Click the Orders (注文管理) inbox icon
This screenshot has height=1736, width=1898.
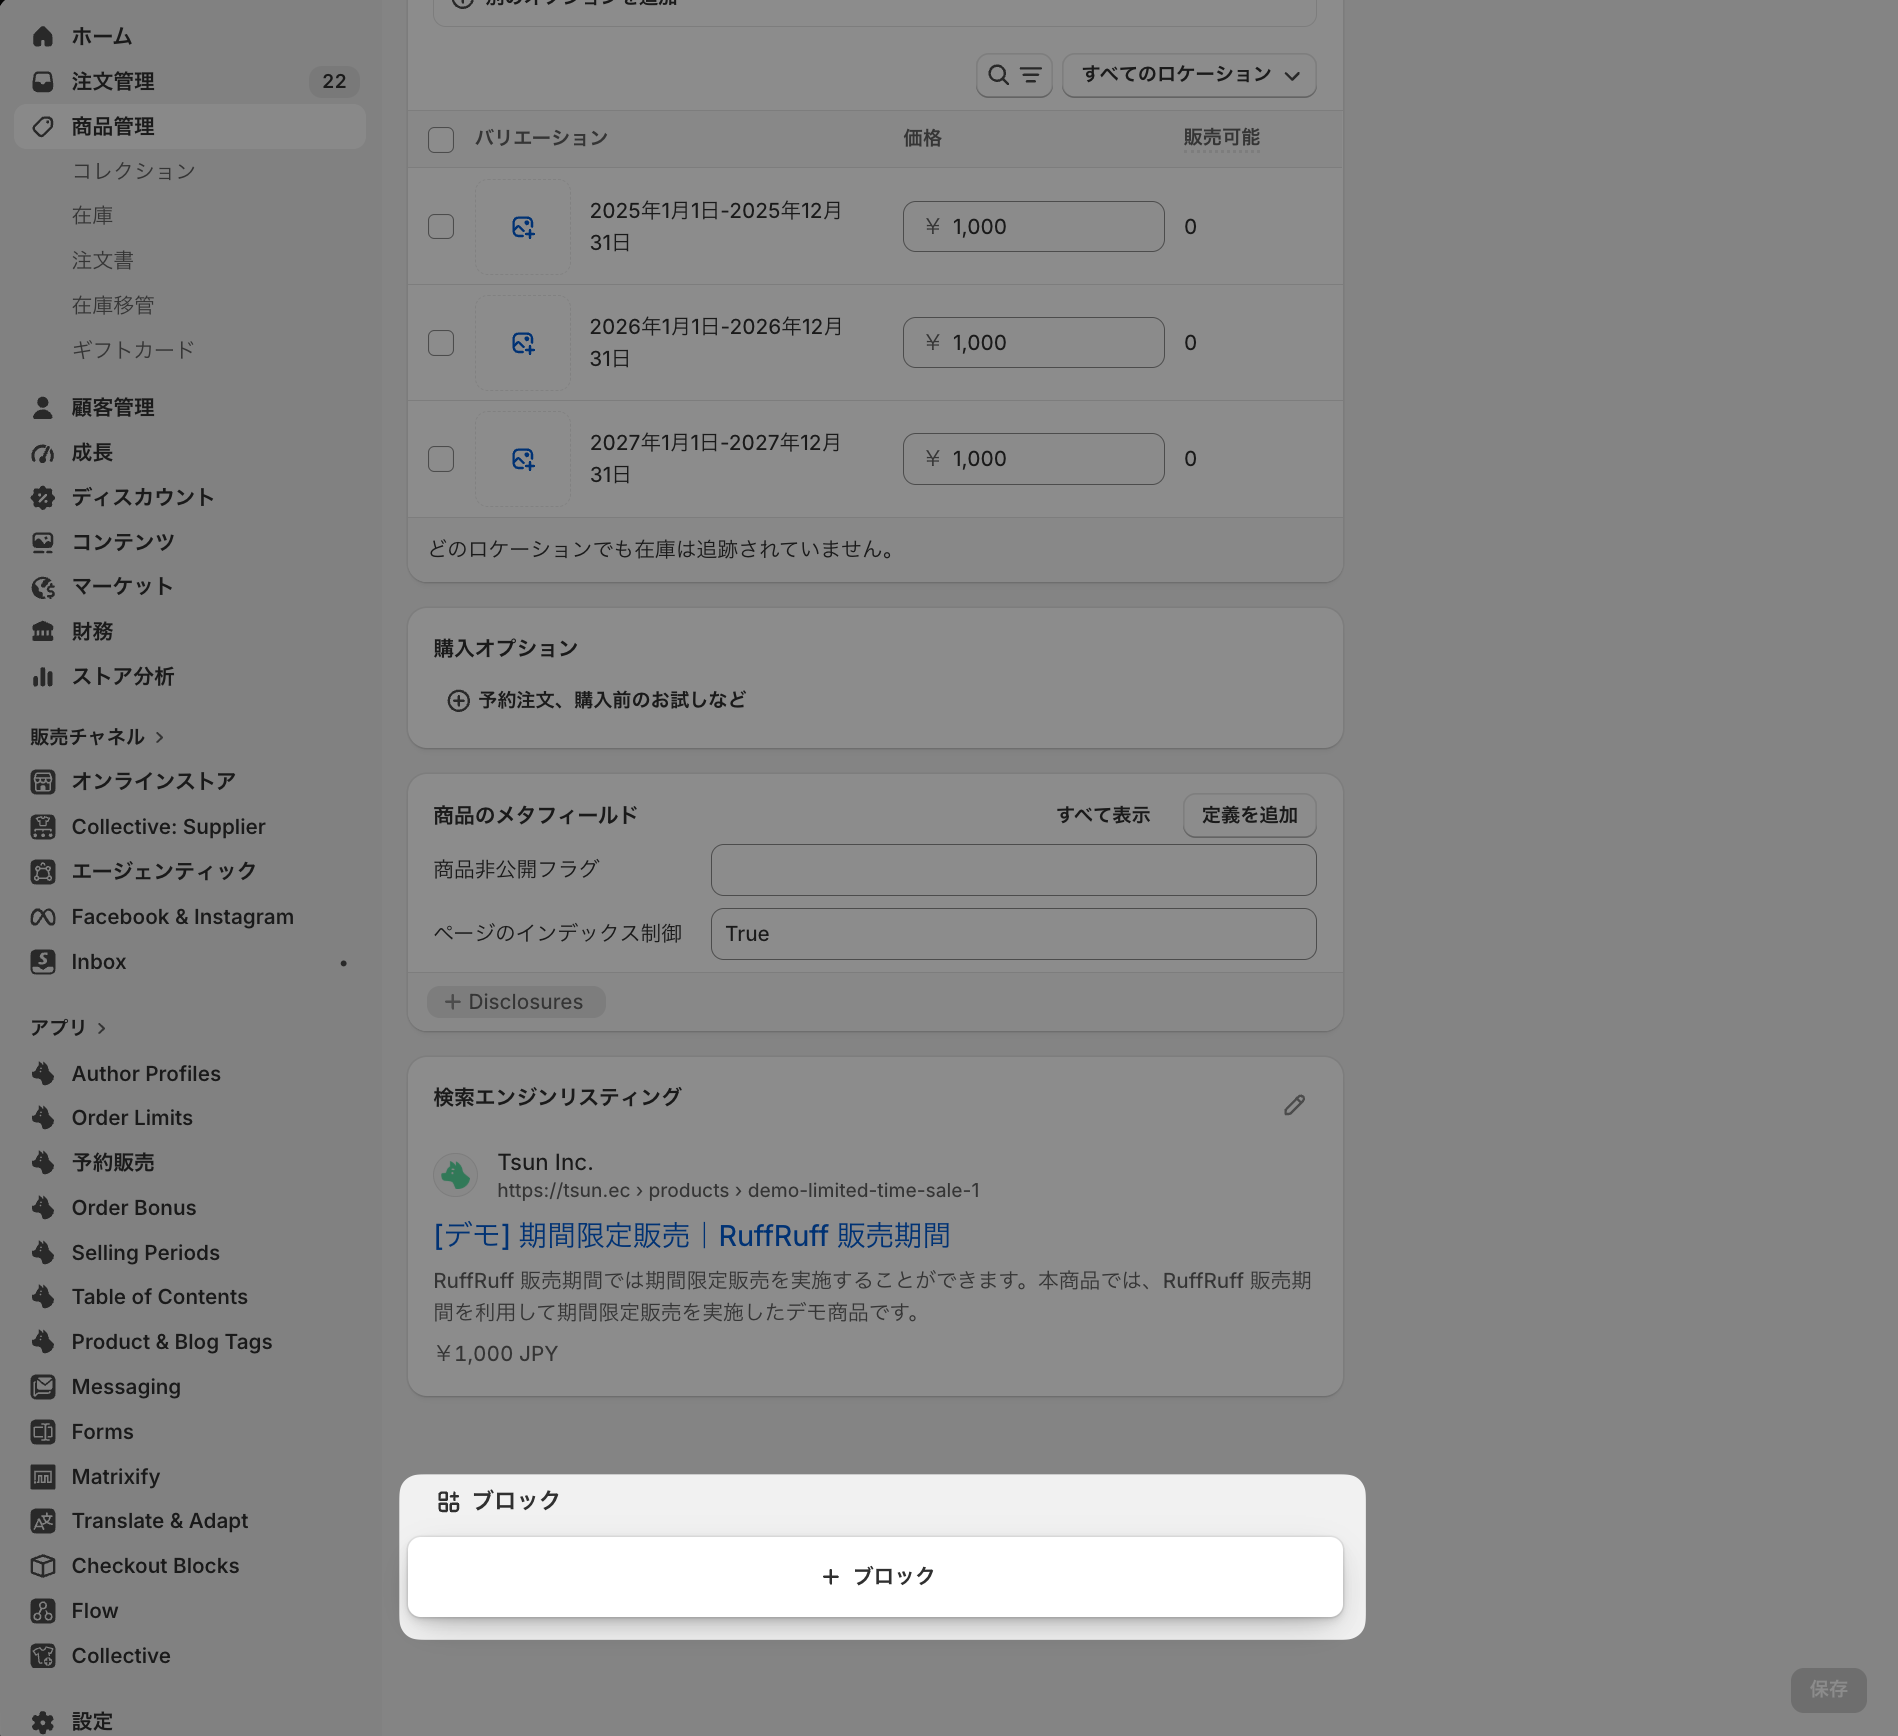point(42,82)
